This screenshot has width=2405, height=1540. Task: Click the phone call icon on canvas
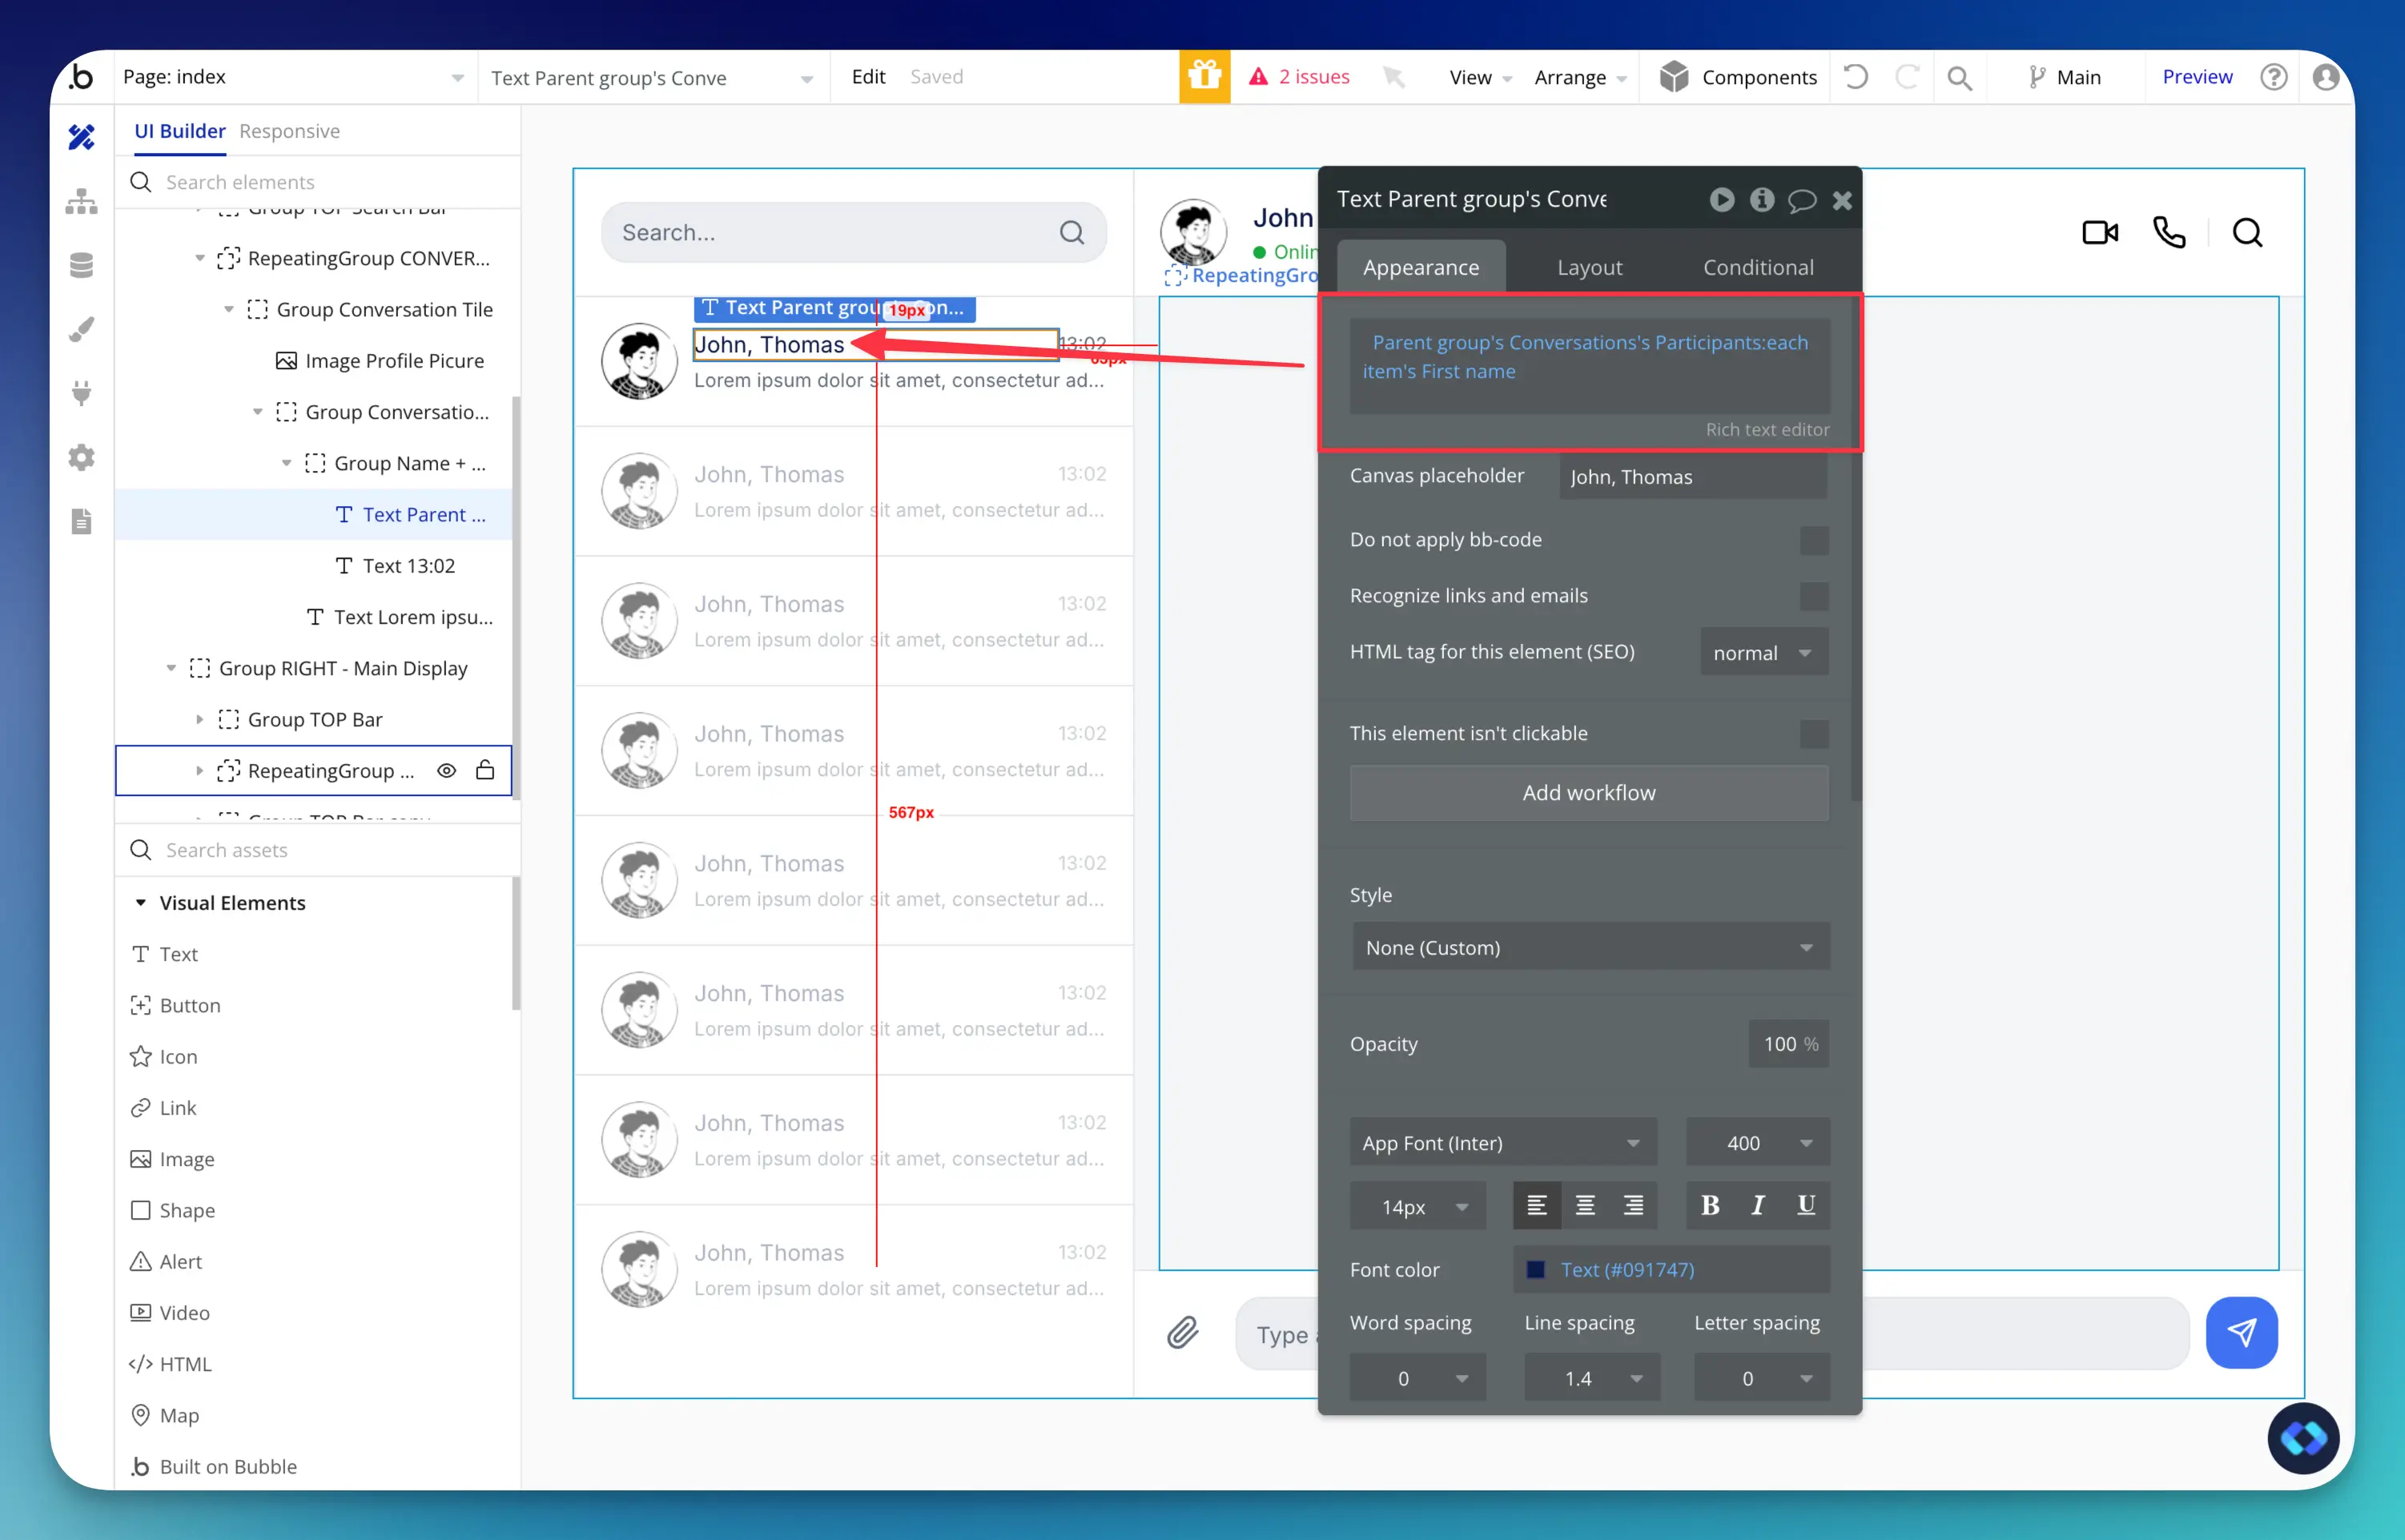[2169, 233]
